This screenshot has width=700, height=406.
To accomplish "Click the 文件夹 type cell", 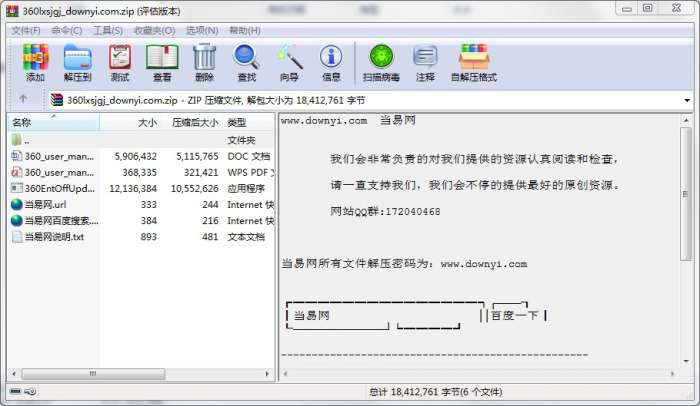I will pos(241,140).
